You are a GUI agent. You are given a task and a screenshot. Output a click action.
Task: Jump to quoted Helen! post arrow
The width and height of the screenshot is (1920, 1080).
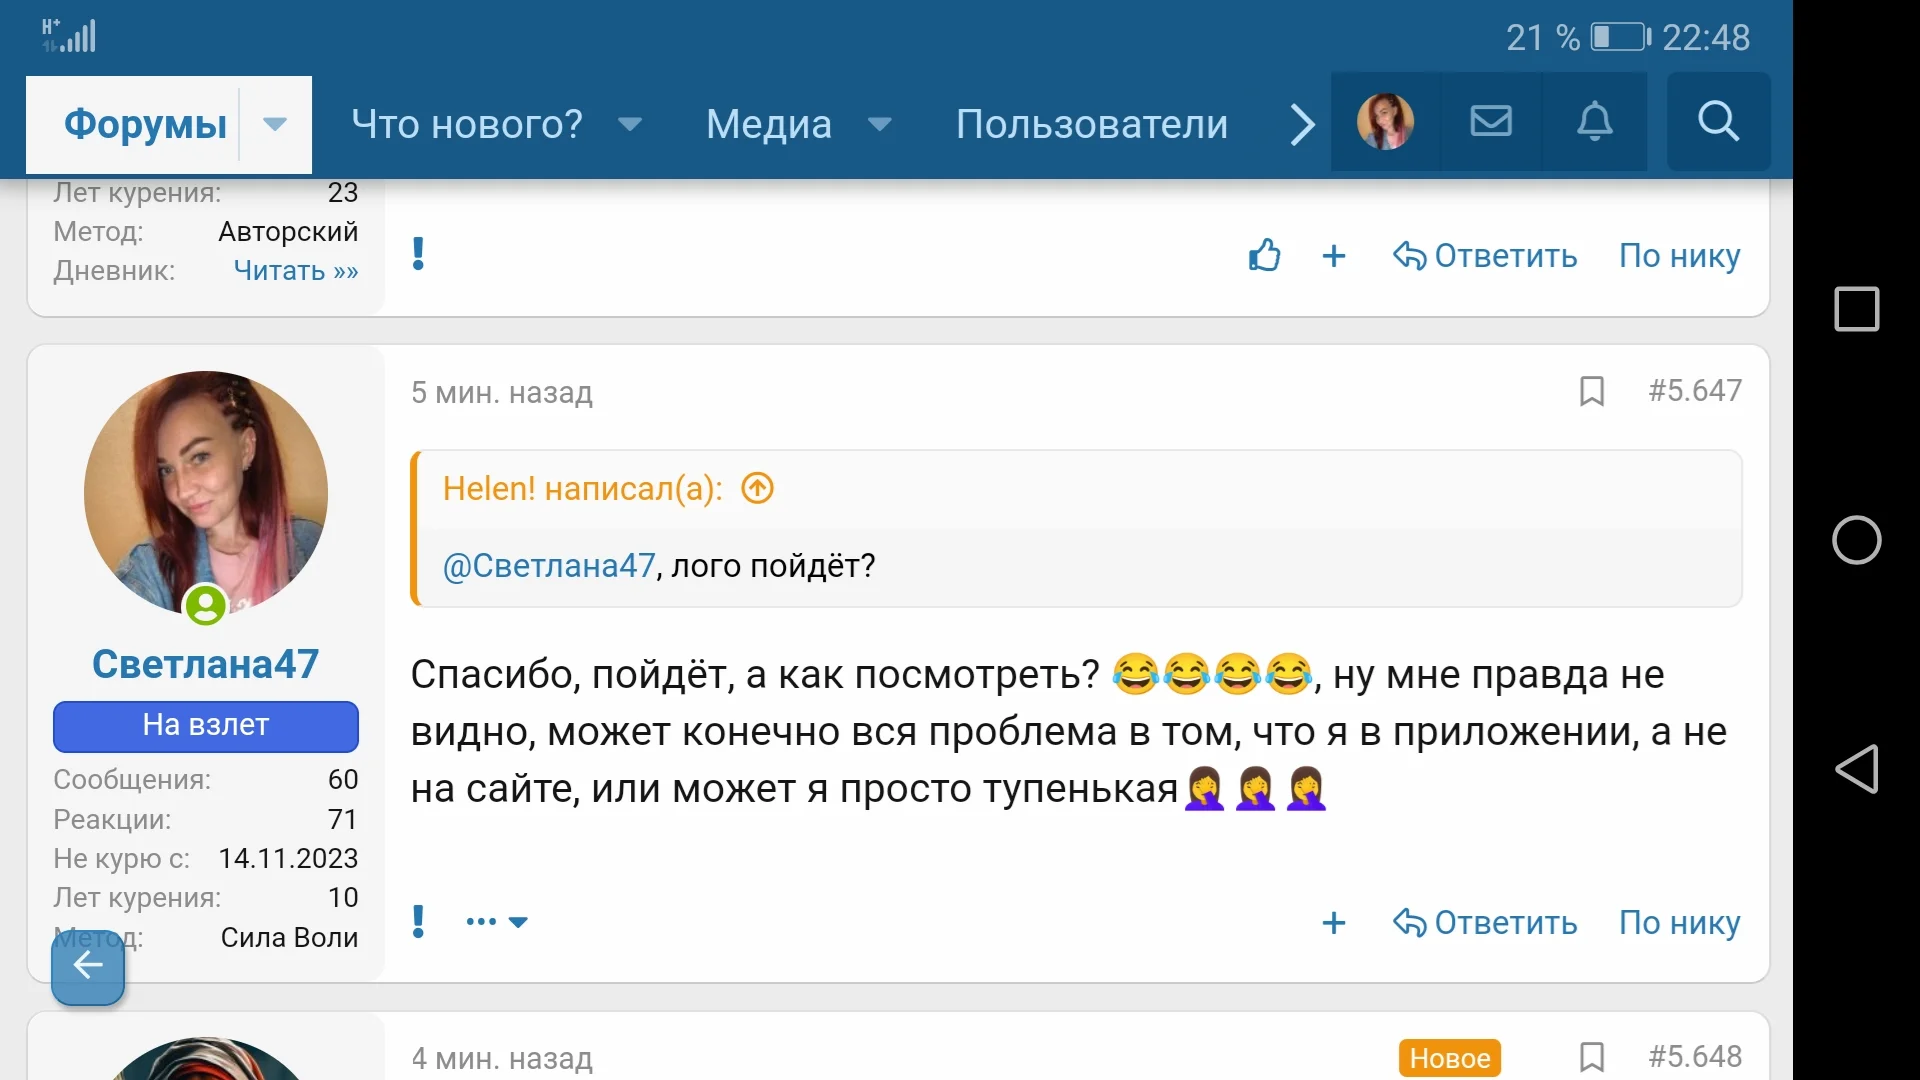click(x=757, y=488)
